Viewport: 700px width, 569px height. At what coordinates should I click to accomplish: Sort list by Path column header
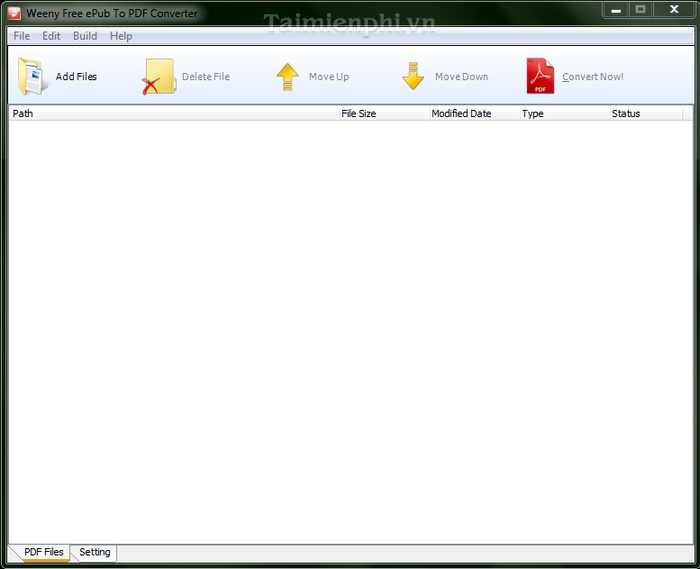click(x=174, y=114)
